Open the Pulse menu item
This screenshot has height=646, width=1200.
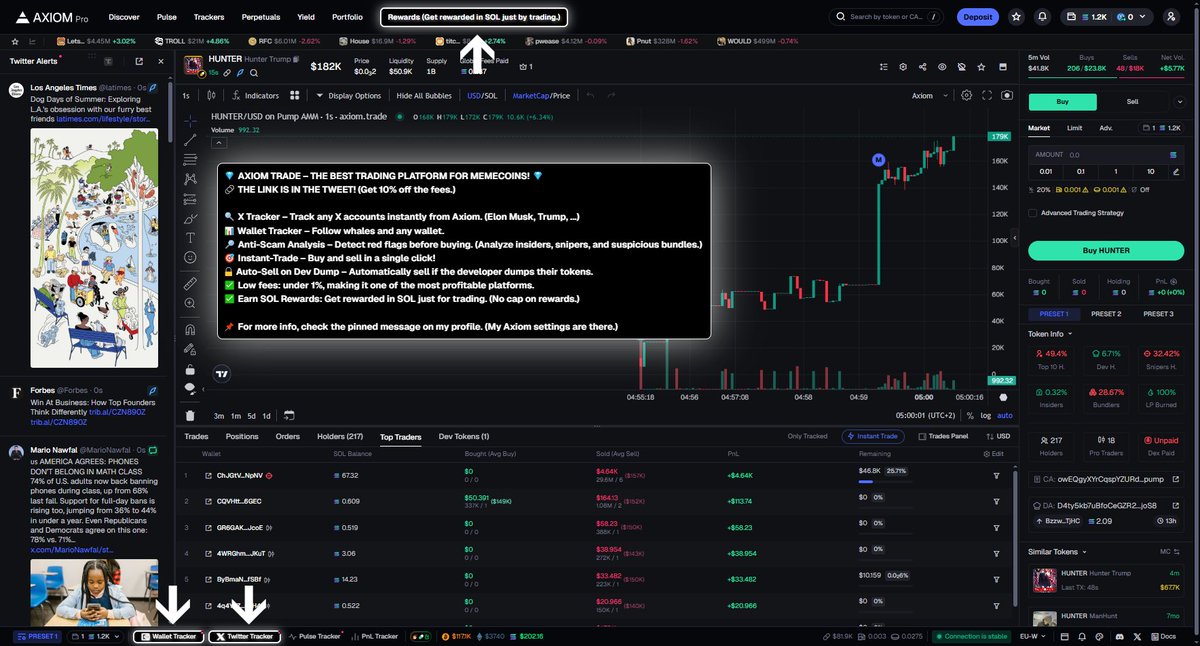pyautogui.click(x=167, y=17)
